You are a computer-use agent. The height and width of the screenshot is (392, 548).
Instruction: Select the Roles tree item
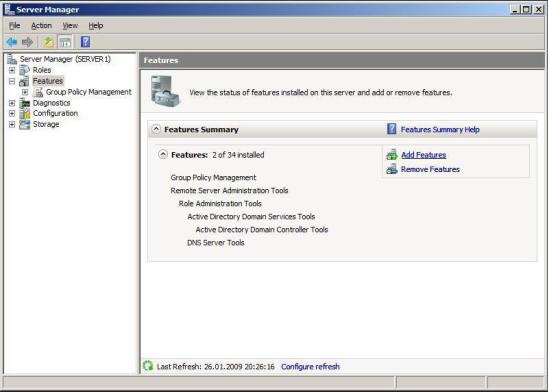[42, 70]
